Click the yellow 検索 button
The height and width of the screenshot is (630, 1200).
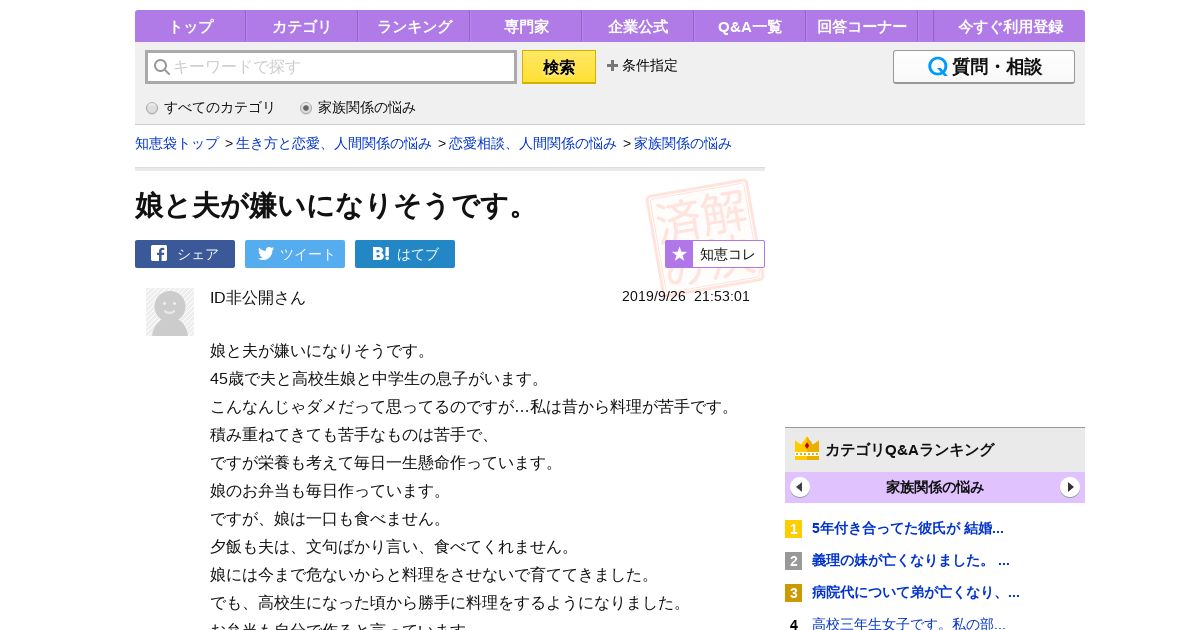coord(559,67)
